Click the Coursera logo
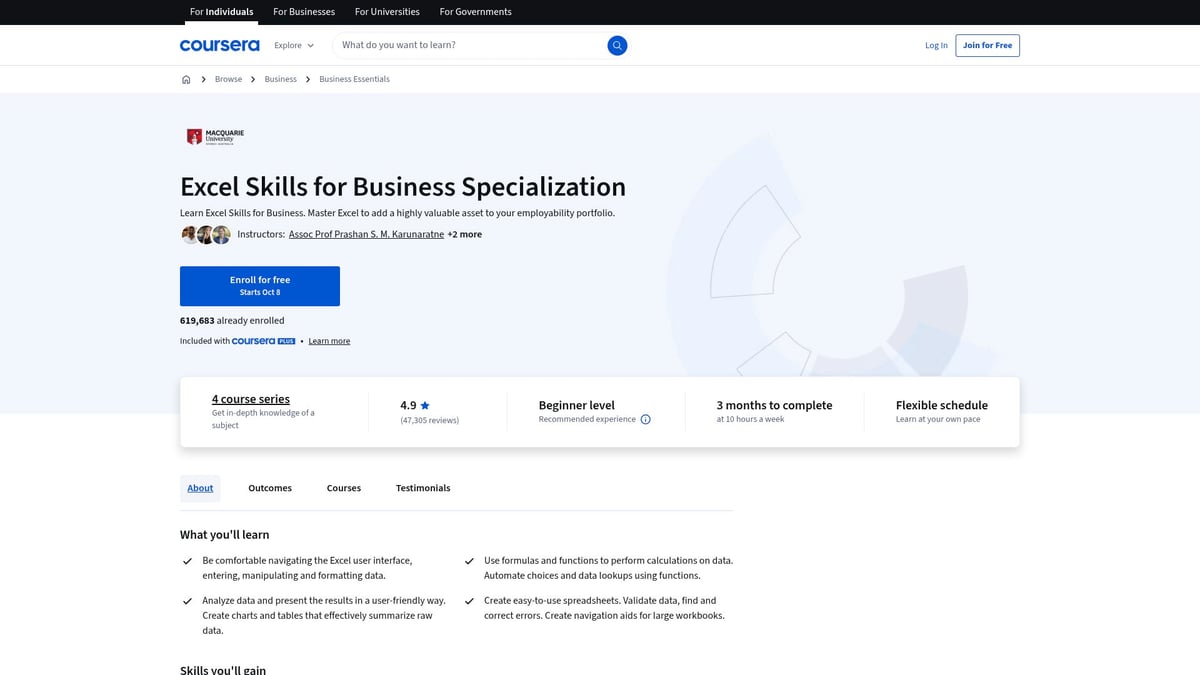This screenshot has height=675, width=1200. [219, 45]
